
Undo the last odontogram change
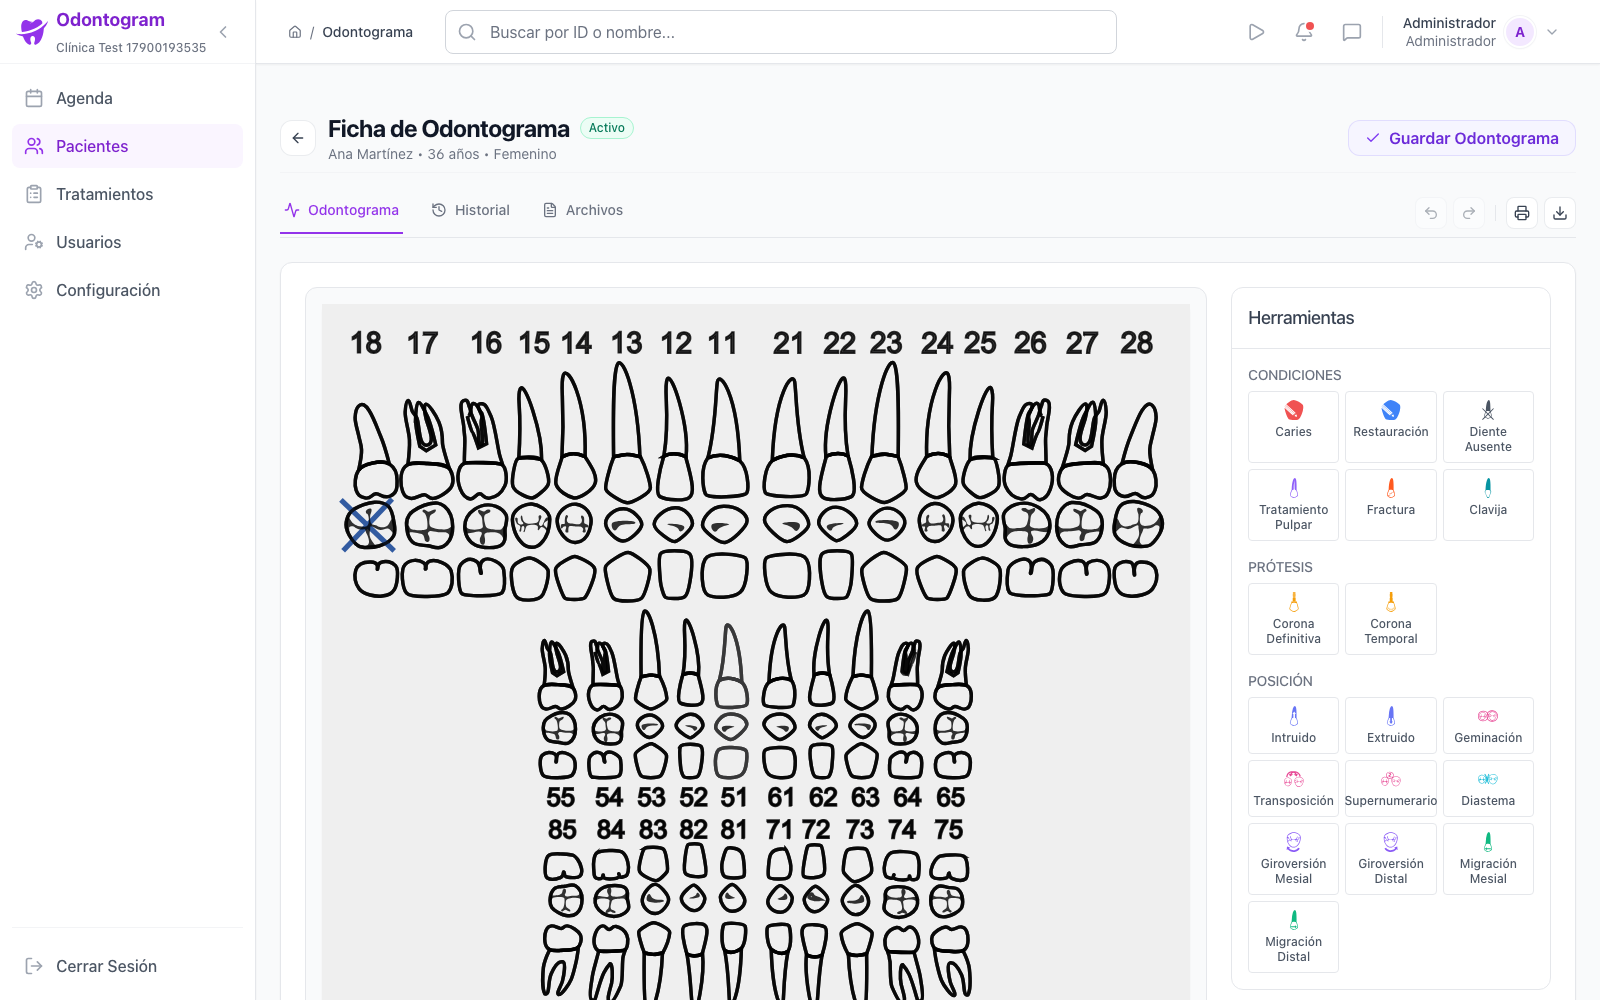tap(1431, 213)
